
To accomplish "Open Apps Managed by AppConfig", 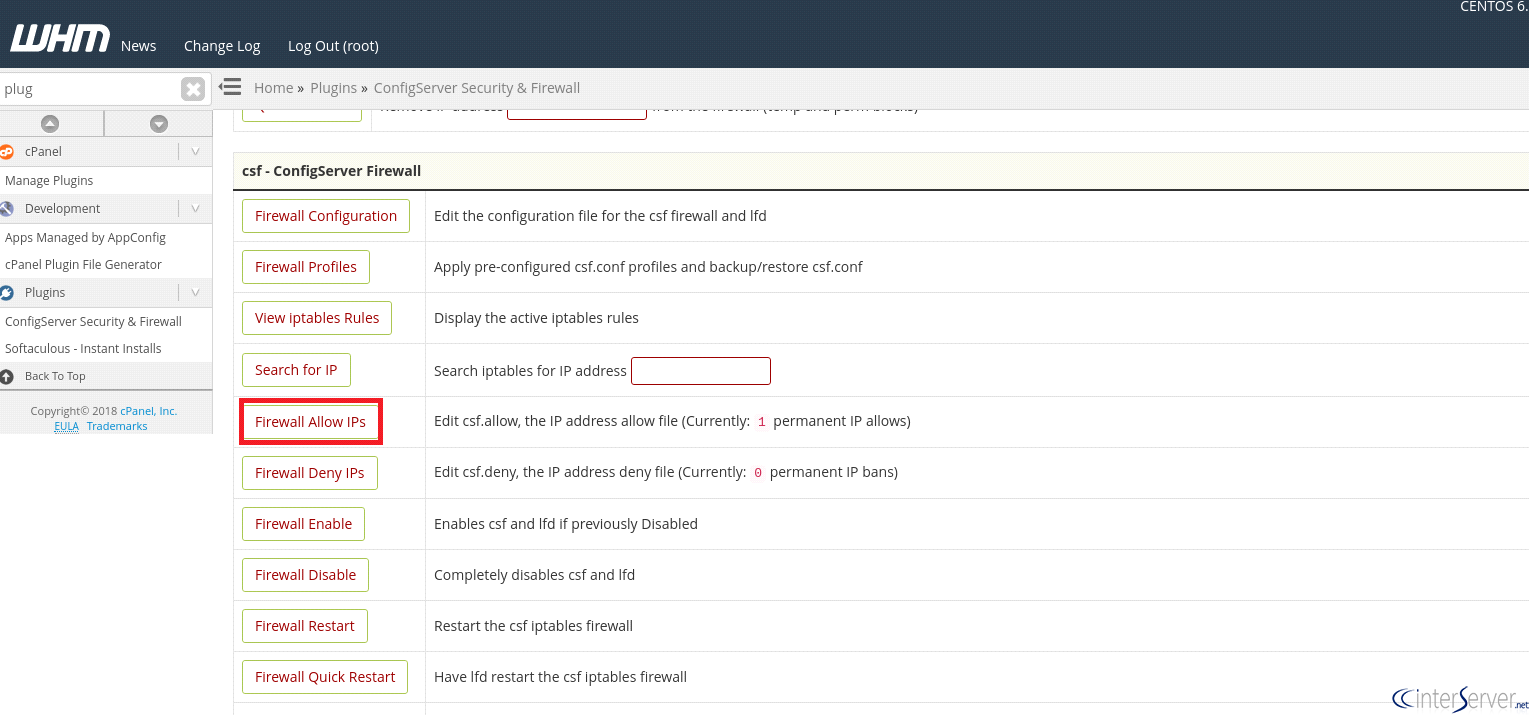I will pos(85,238).
